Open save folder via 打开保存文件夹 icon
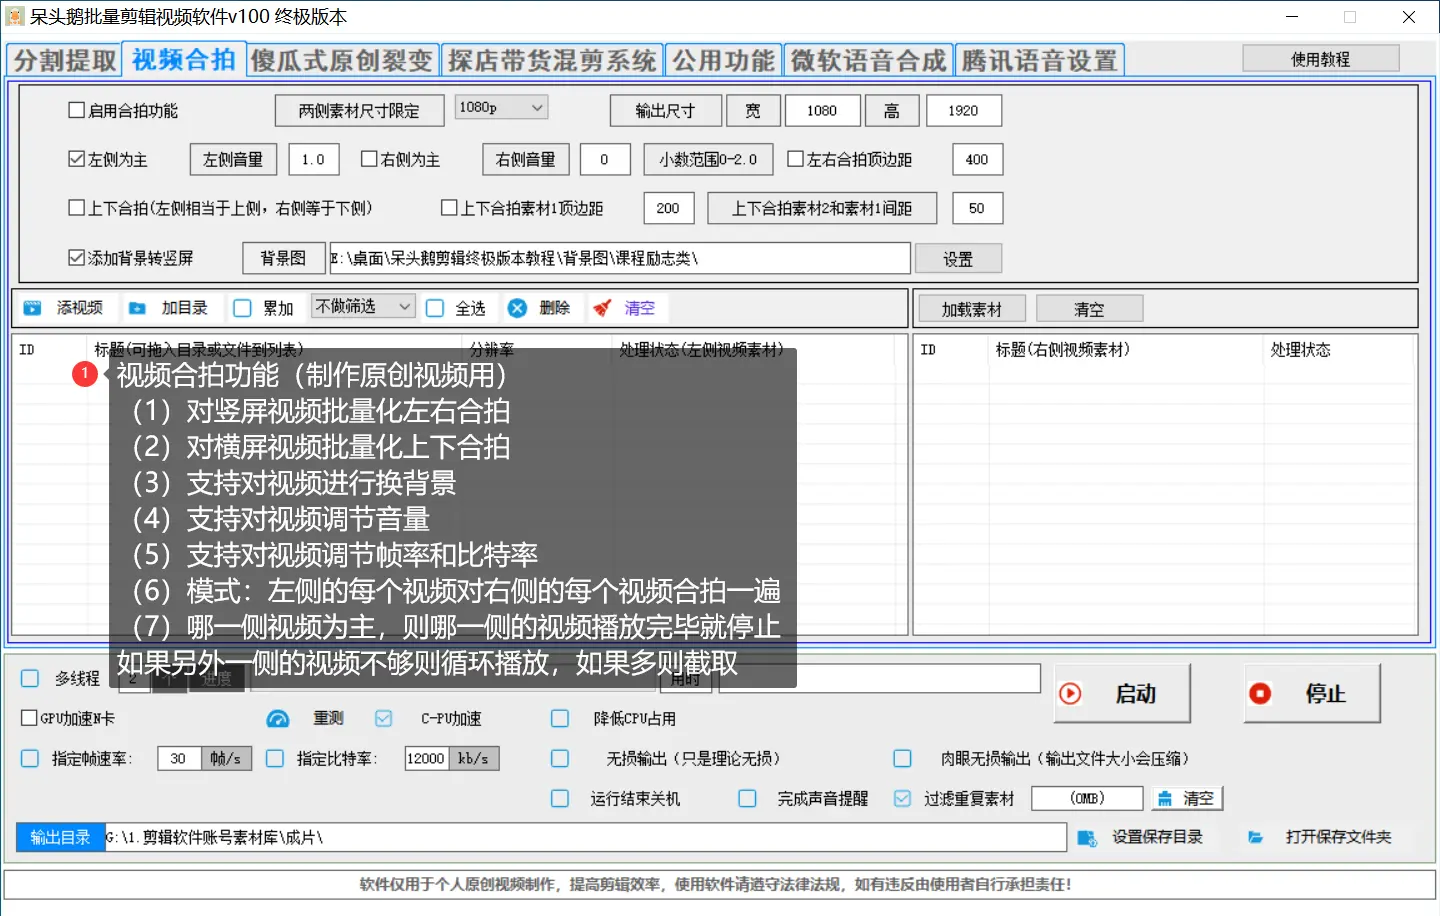 pyautogui.click(x=1256, y=837)
